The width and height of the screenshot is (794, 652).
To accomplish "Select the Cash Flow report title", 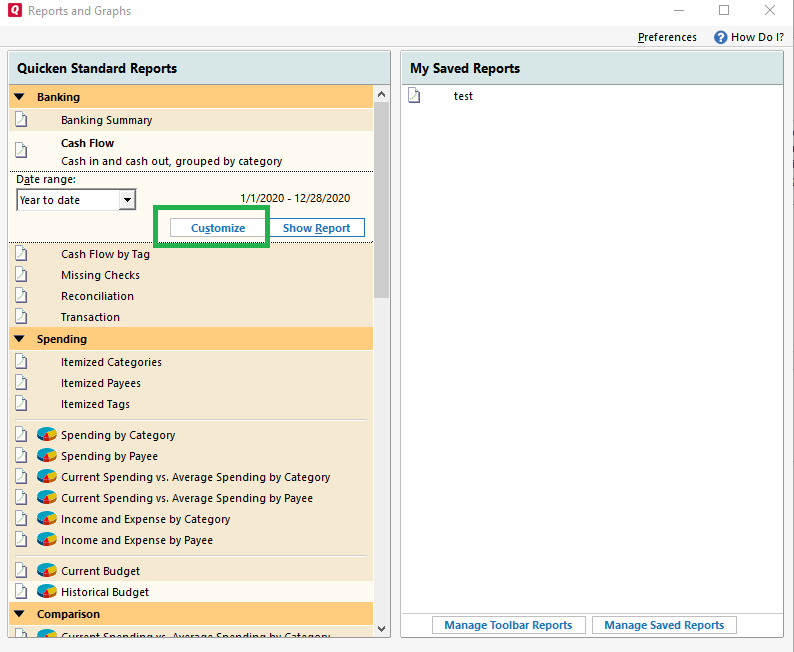I will click(87, 143).
